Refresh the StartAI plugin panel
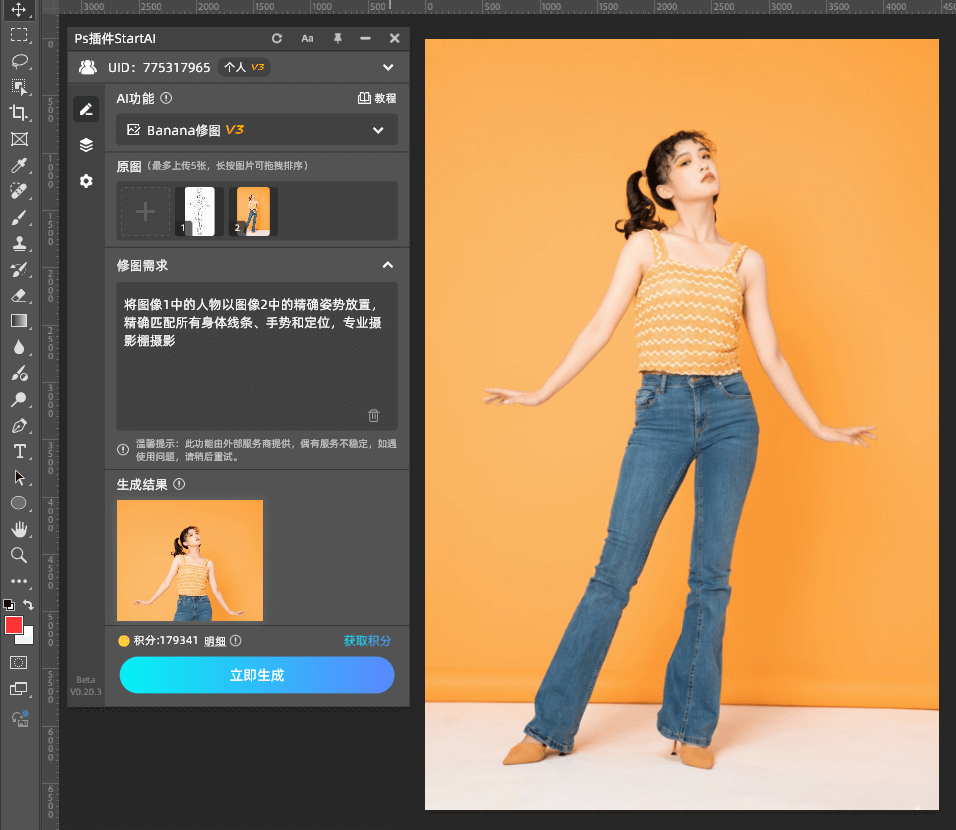Screen dimensions: 956x830 click(x=277, y=38)
